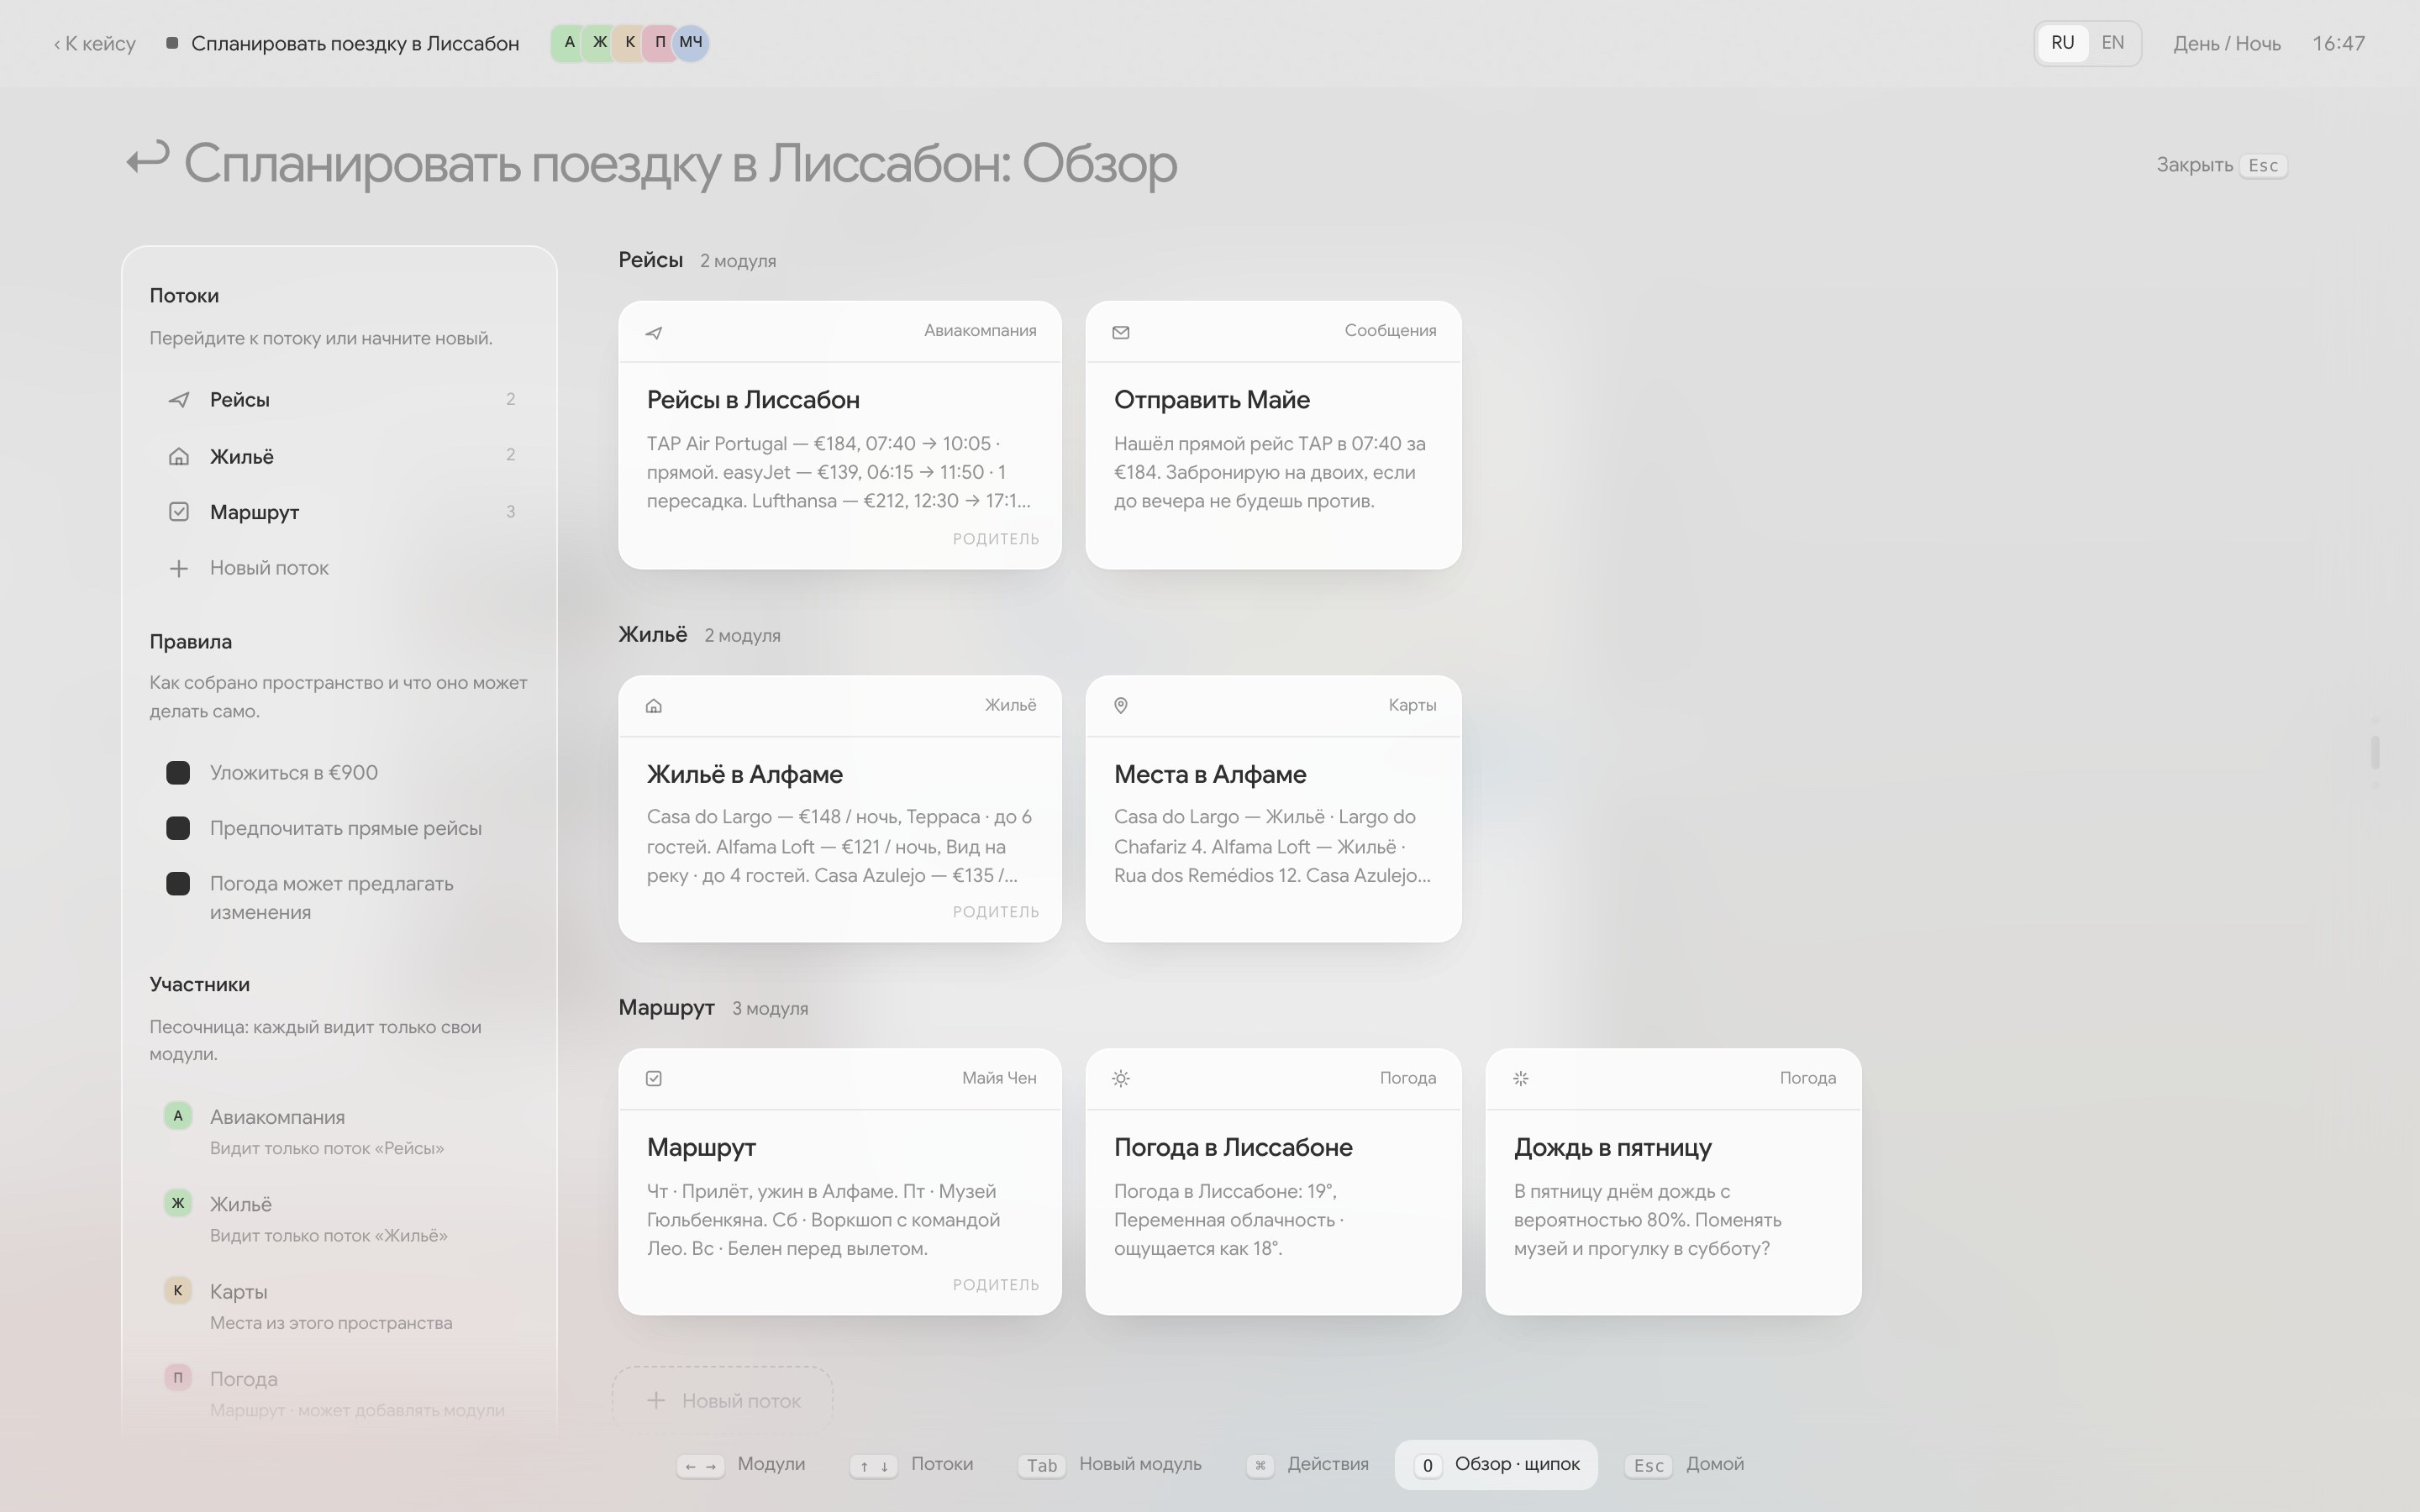Click the checkbox icon on the Маршрут card
Image resolution: width=2420 pixels, height=1512 pixels.
click(654, 1078)
